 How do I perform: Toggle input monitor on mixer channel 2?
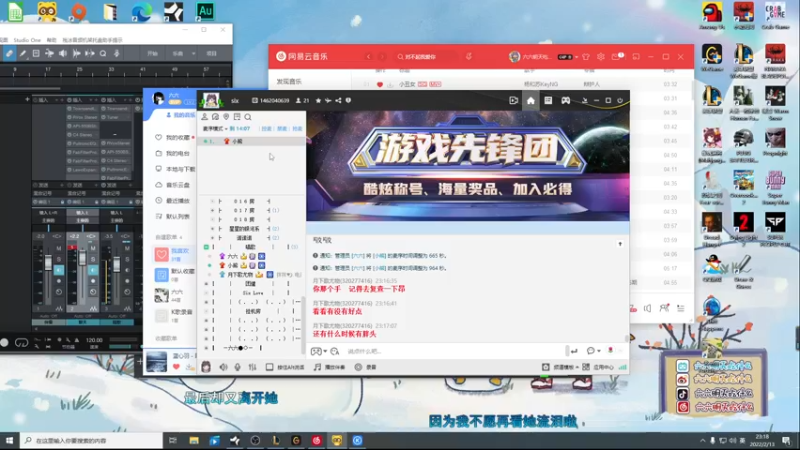tap(93, 270)
